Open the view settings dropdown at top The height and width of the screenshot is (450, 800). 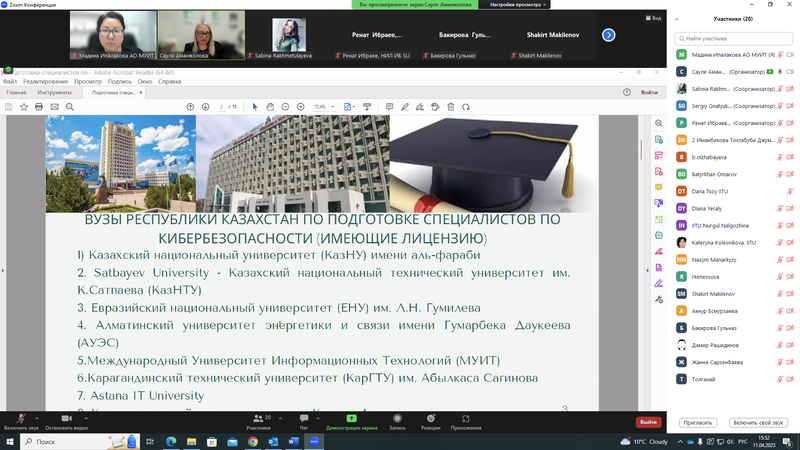[x=518, y=5]
